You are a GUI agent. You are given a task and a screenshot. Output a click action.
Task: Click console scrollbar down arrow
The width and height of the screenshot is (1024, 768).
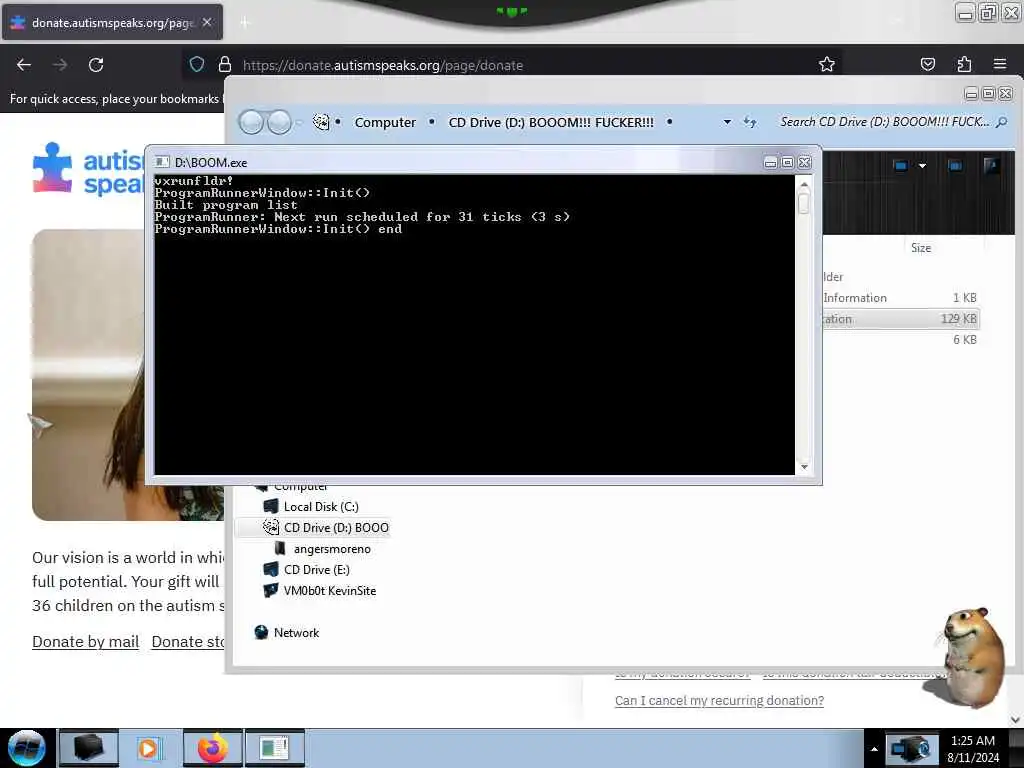click(804, 467)
